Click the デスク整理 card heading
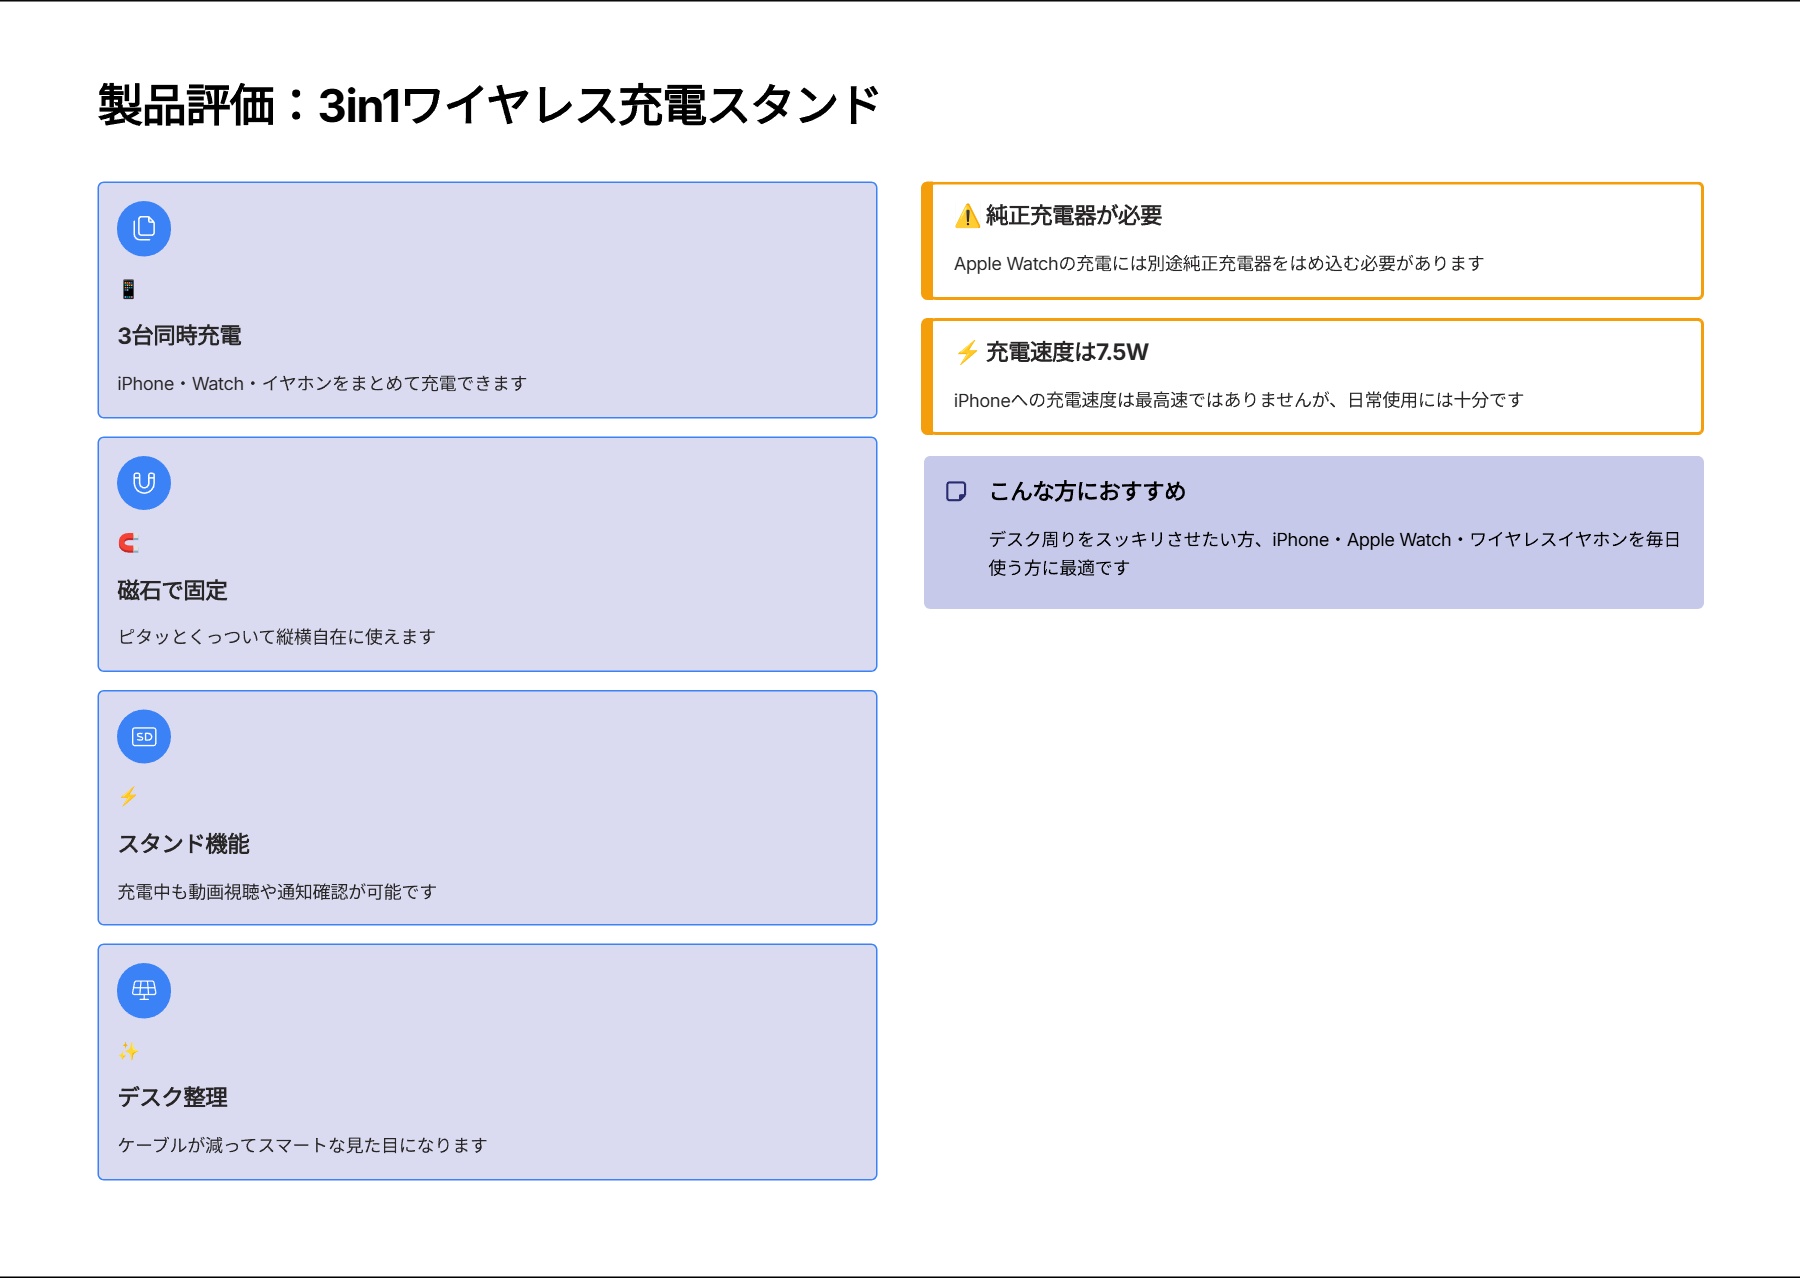Screen dimensions: 1800x1278 click(173, 1098)
